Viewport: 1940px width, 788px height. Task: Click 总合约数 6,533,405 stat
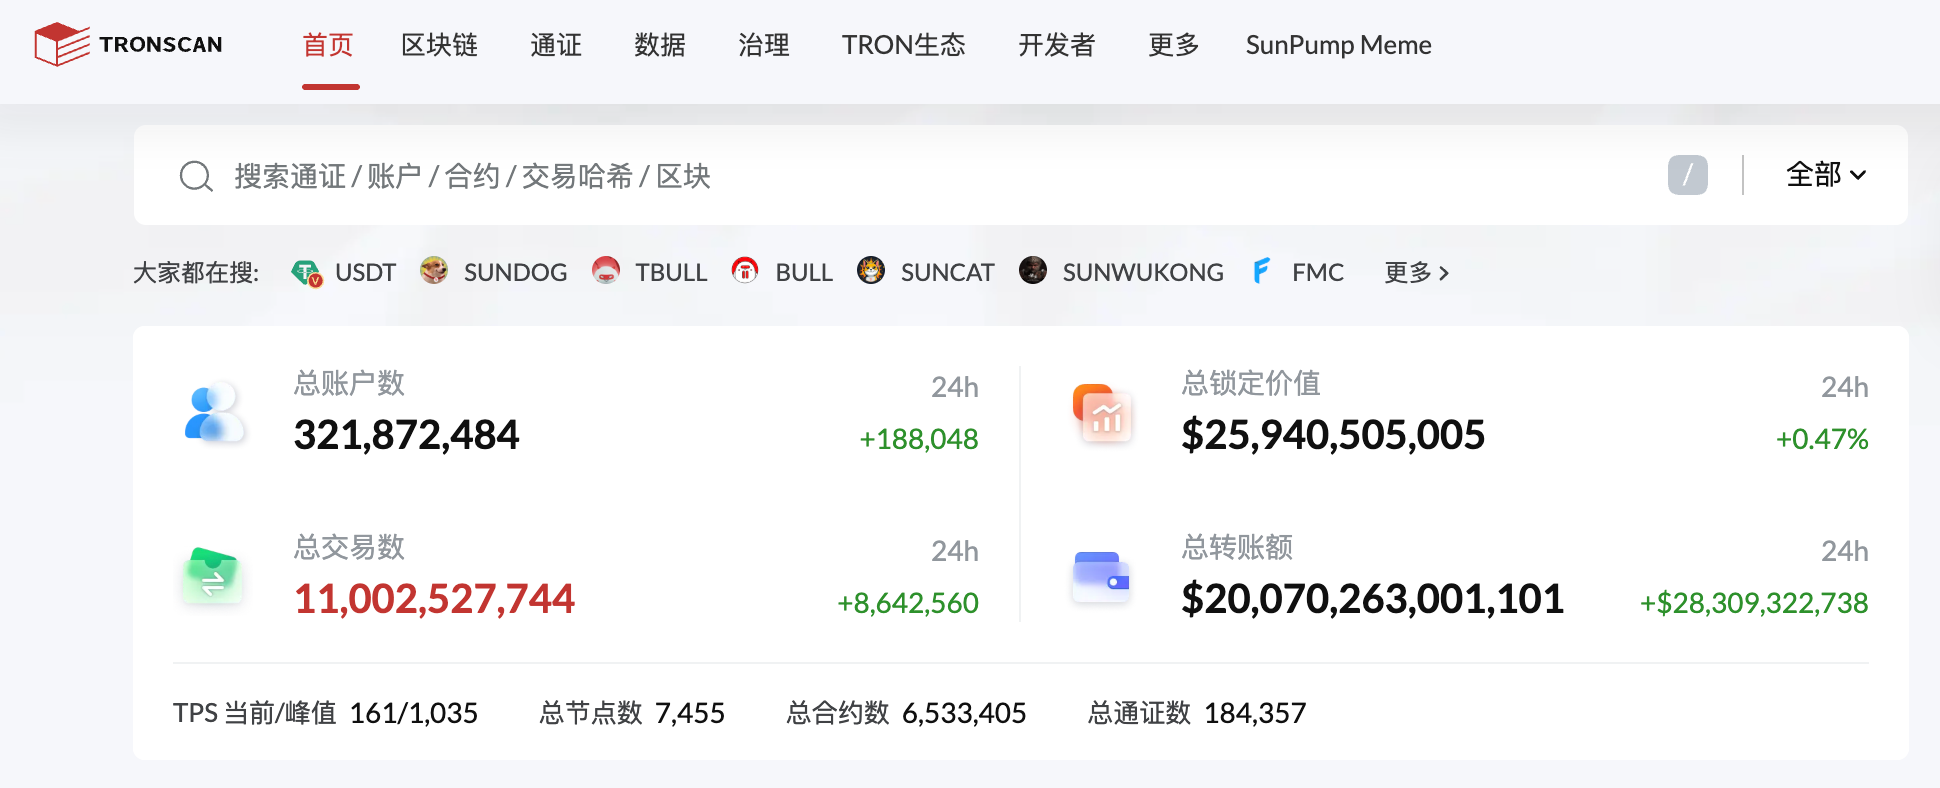click(x=907, y=713)
